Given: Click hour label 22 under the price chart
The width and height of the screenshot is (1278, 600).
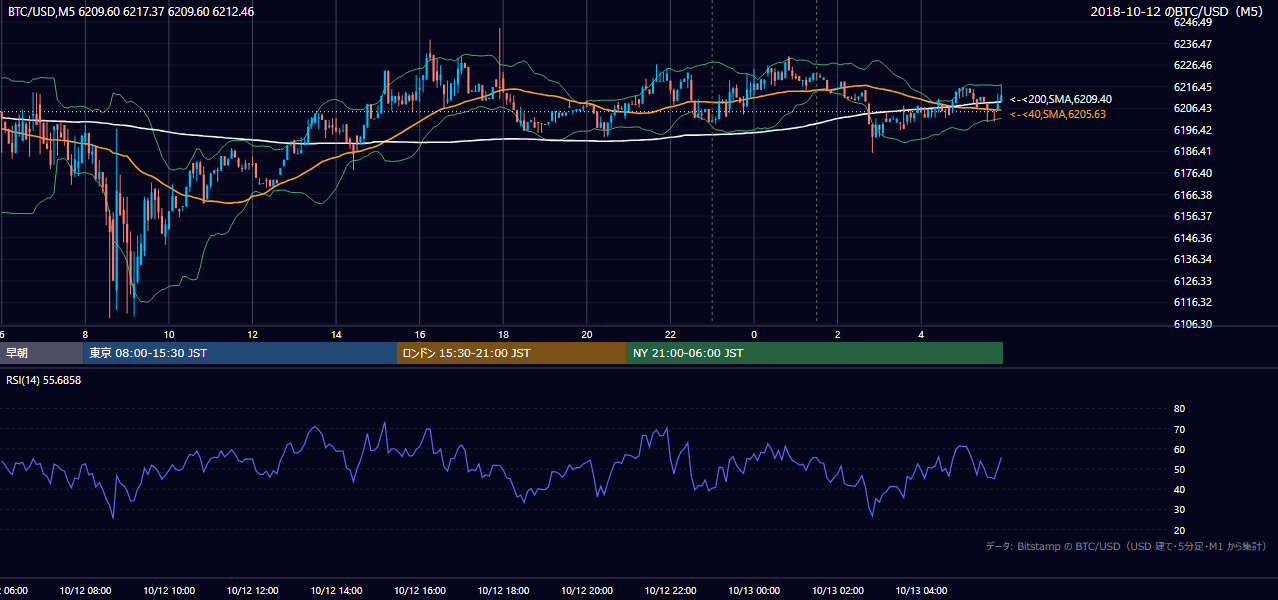Looking at the screenshot, I should pos(670,334).
